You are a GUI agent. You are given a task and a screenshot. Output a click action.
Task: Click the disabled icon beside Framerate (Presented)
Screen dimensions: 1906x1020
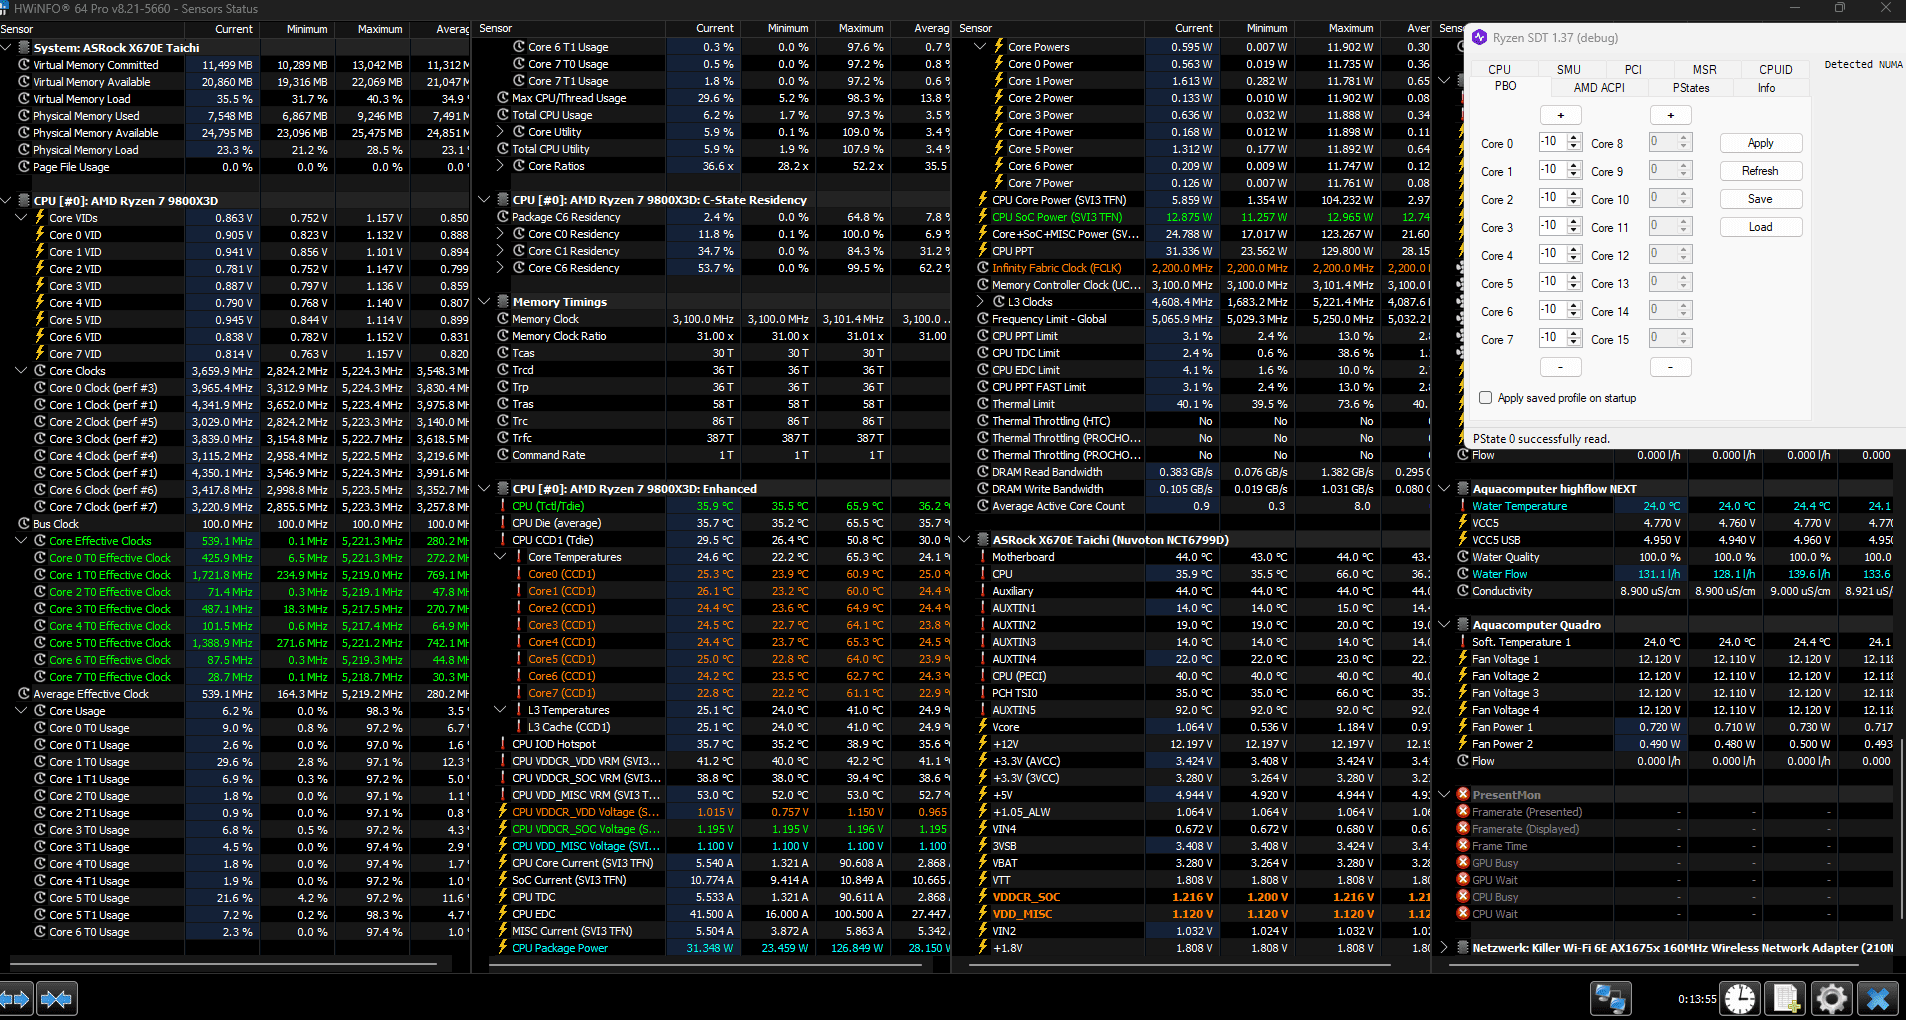click(x=1463, y=812)
